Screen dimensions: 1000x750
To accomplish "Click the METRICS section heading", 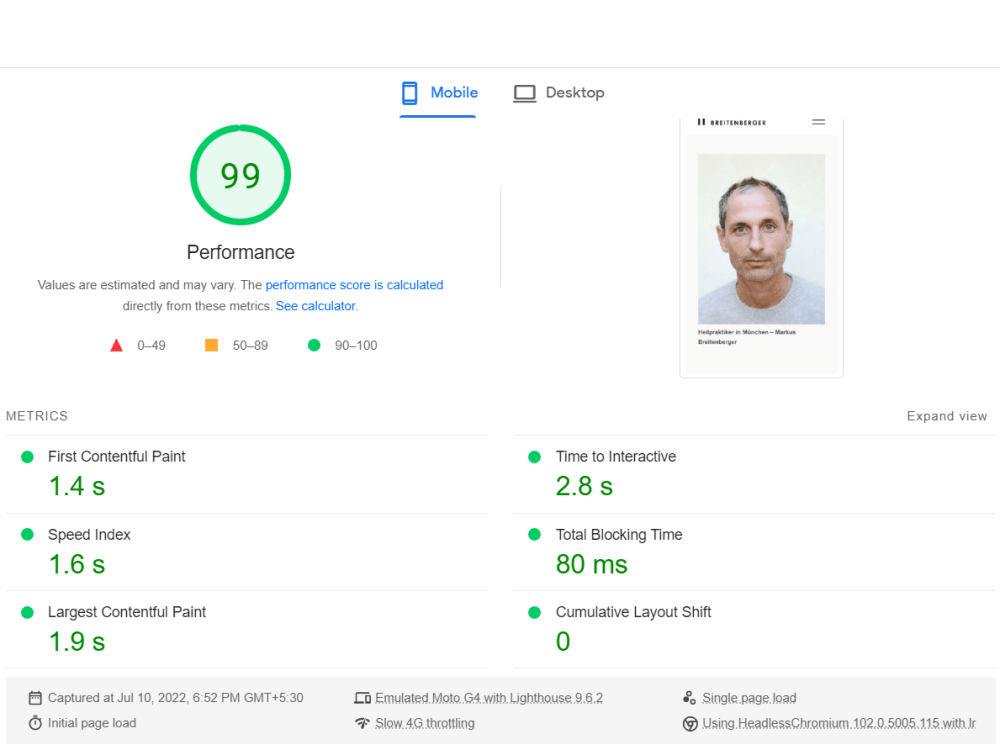I will pyautogui.click(x=37, y=416).
